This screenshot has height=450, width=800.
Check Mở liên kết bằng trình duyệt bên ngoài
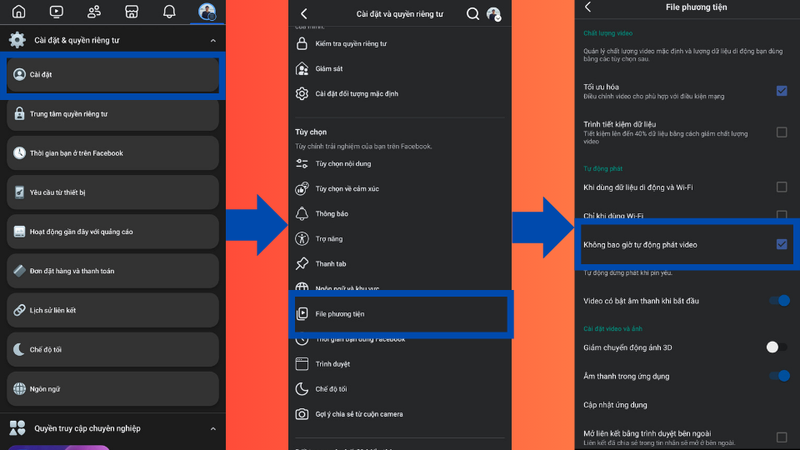point(782,437)
